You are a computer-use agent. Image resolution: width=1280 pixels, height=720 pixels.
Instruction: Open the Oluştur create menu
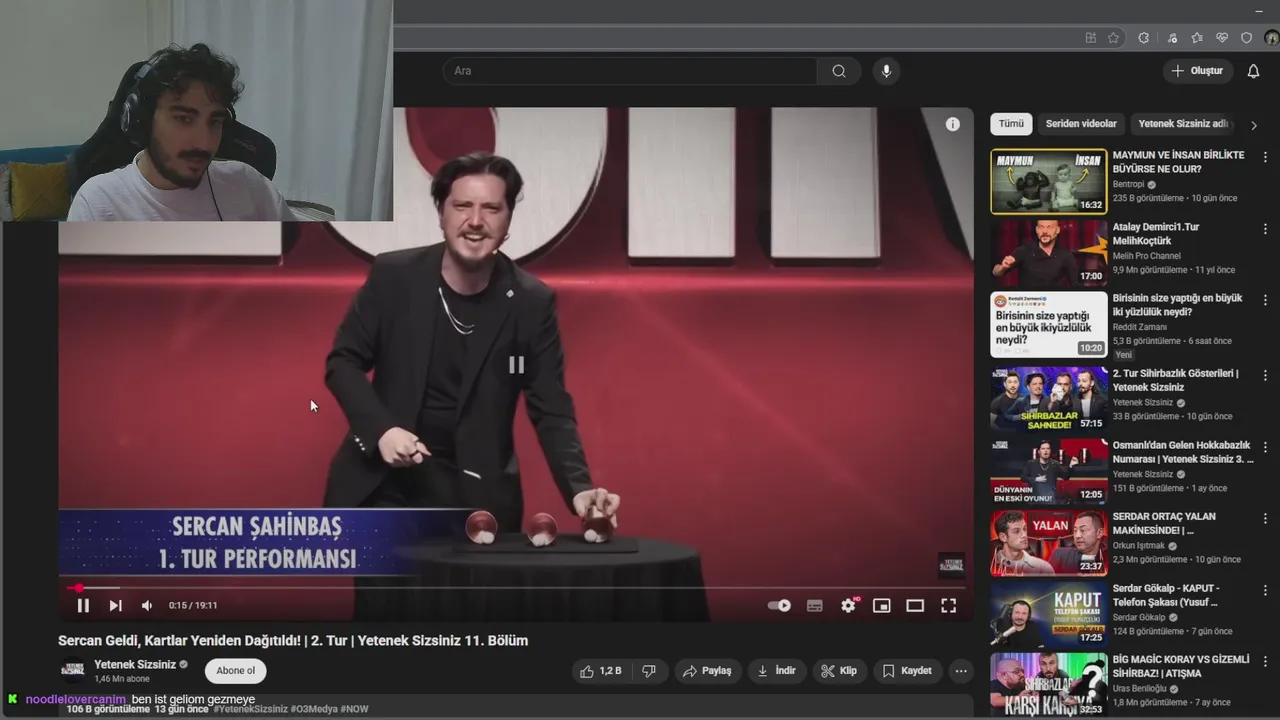[1197, 71]
